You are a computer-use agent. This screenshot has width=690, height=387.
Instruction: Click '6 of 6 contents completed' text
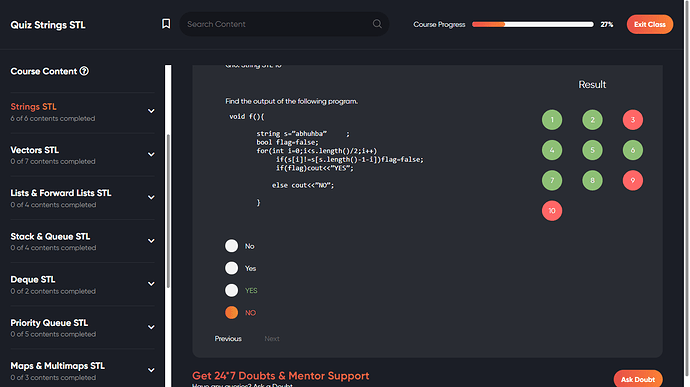(53, 118)
